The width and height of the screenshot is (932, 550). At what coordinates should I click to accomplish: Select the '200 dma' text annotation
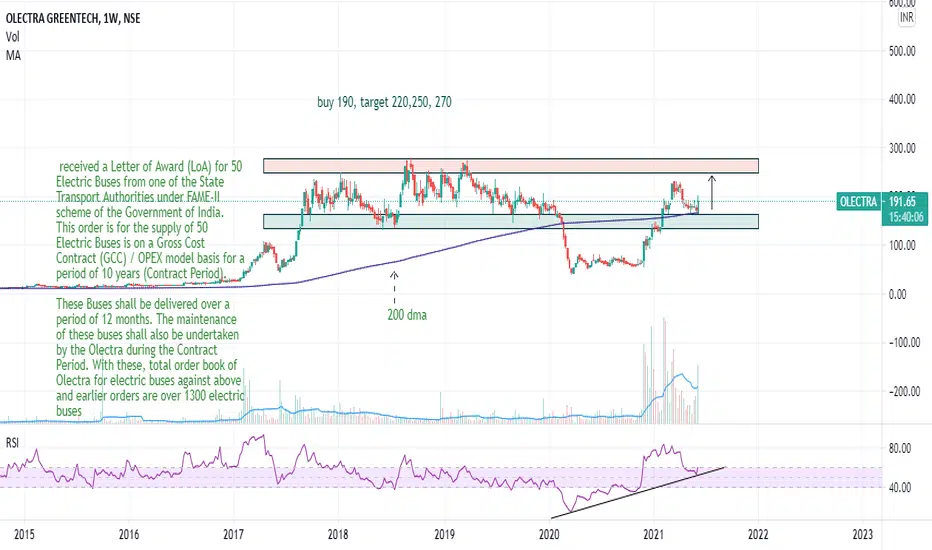[407, 315]
